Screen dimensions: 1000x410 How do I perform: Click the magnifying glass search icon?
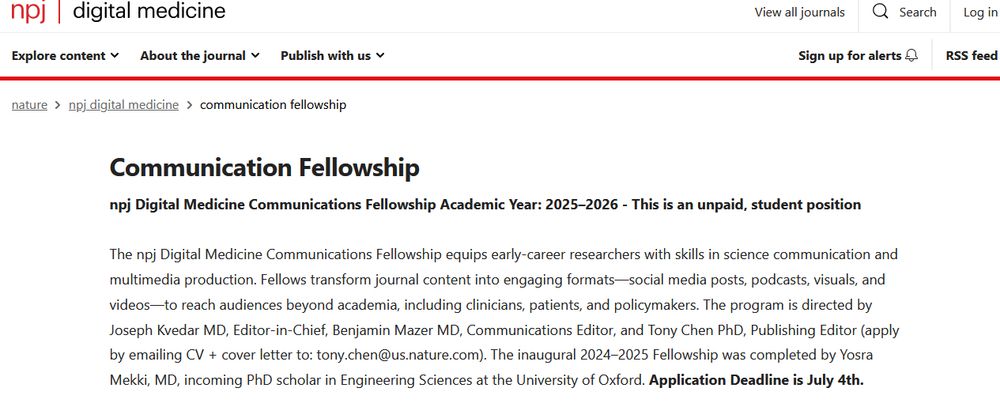(x=880, y=11)
